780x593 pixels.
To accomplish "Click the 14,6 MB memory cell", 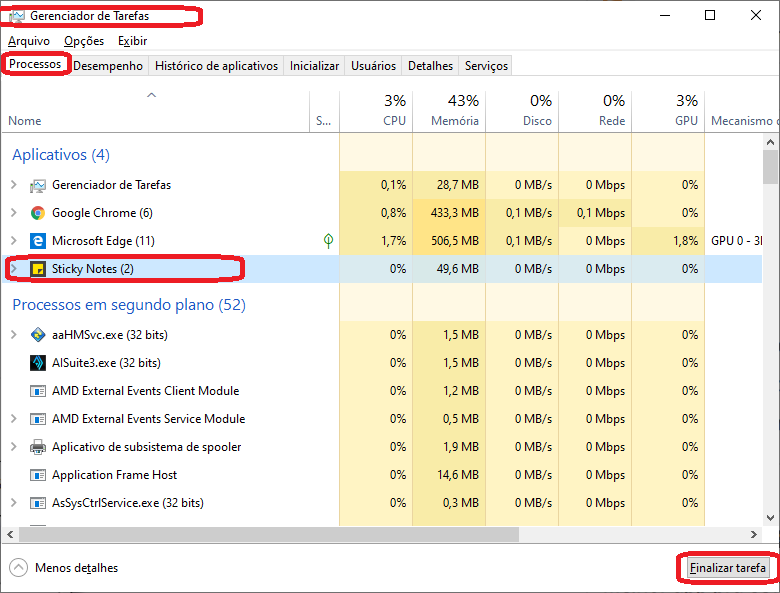I will [449, 475].
